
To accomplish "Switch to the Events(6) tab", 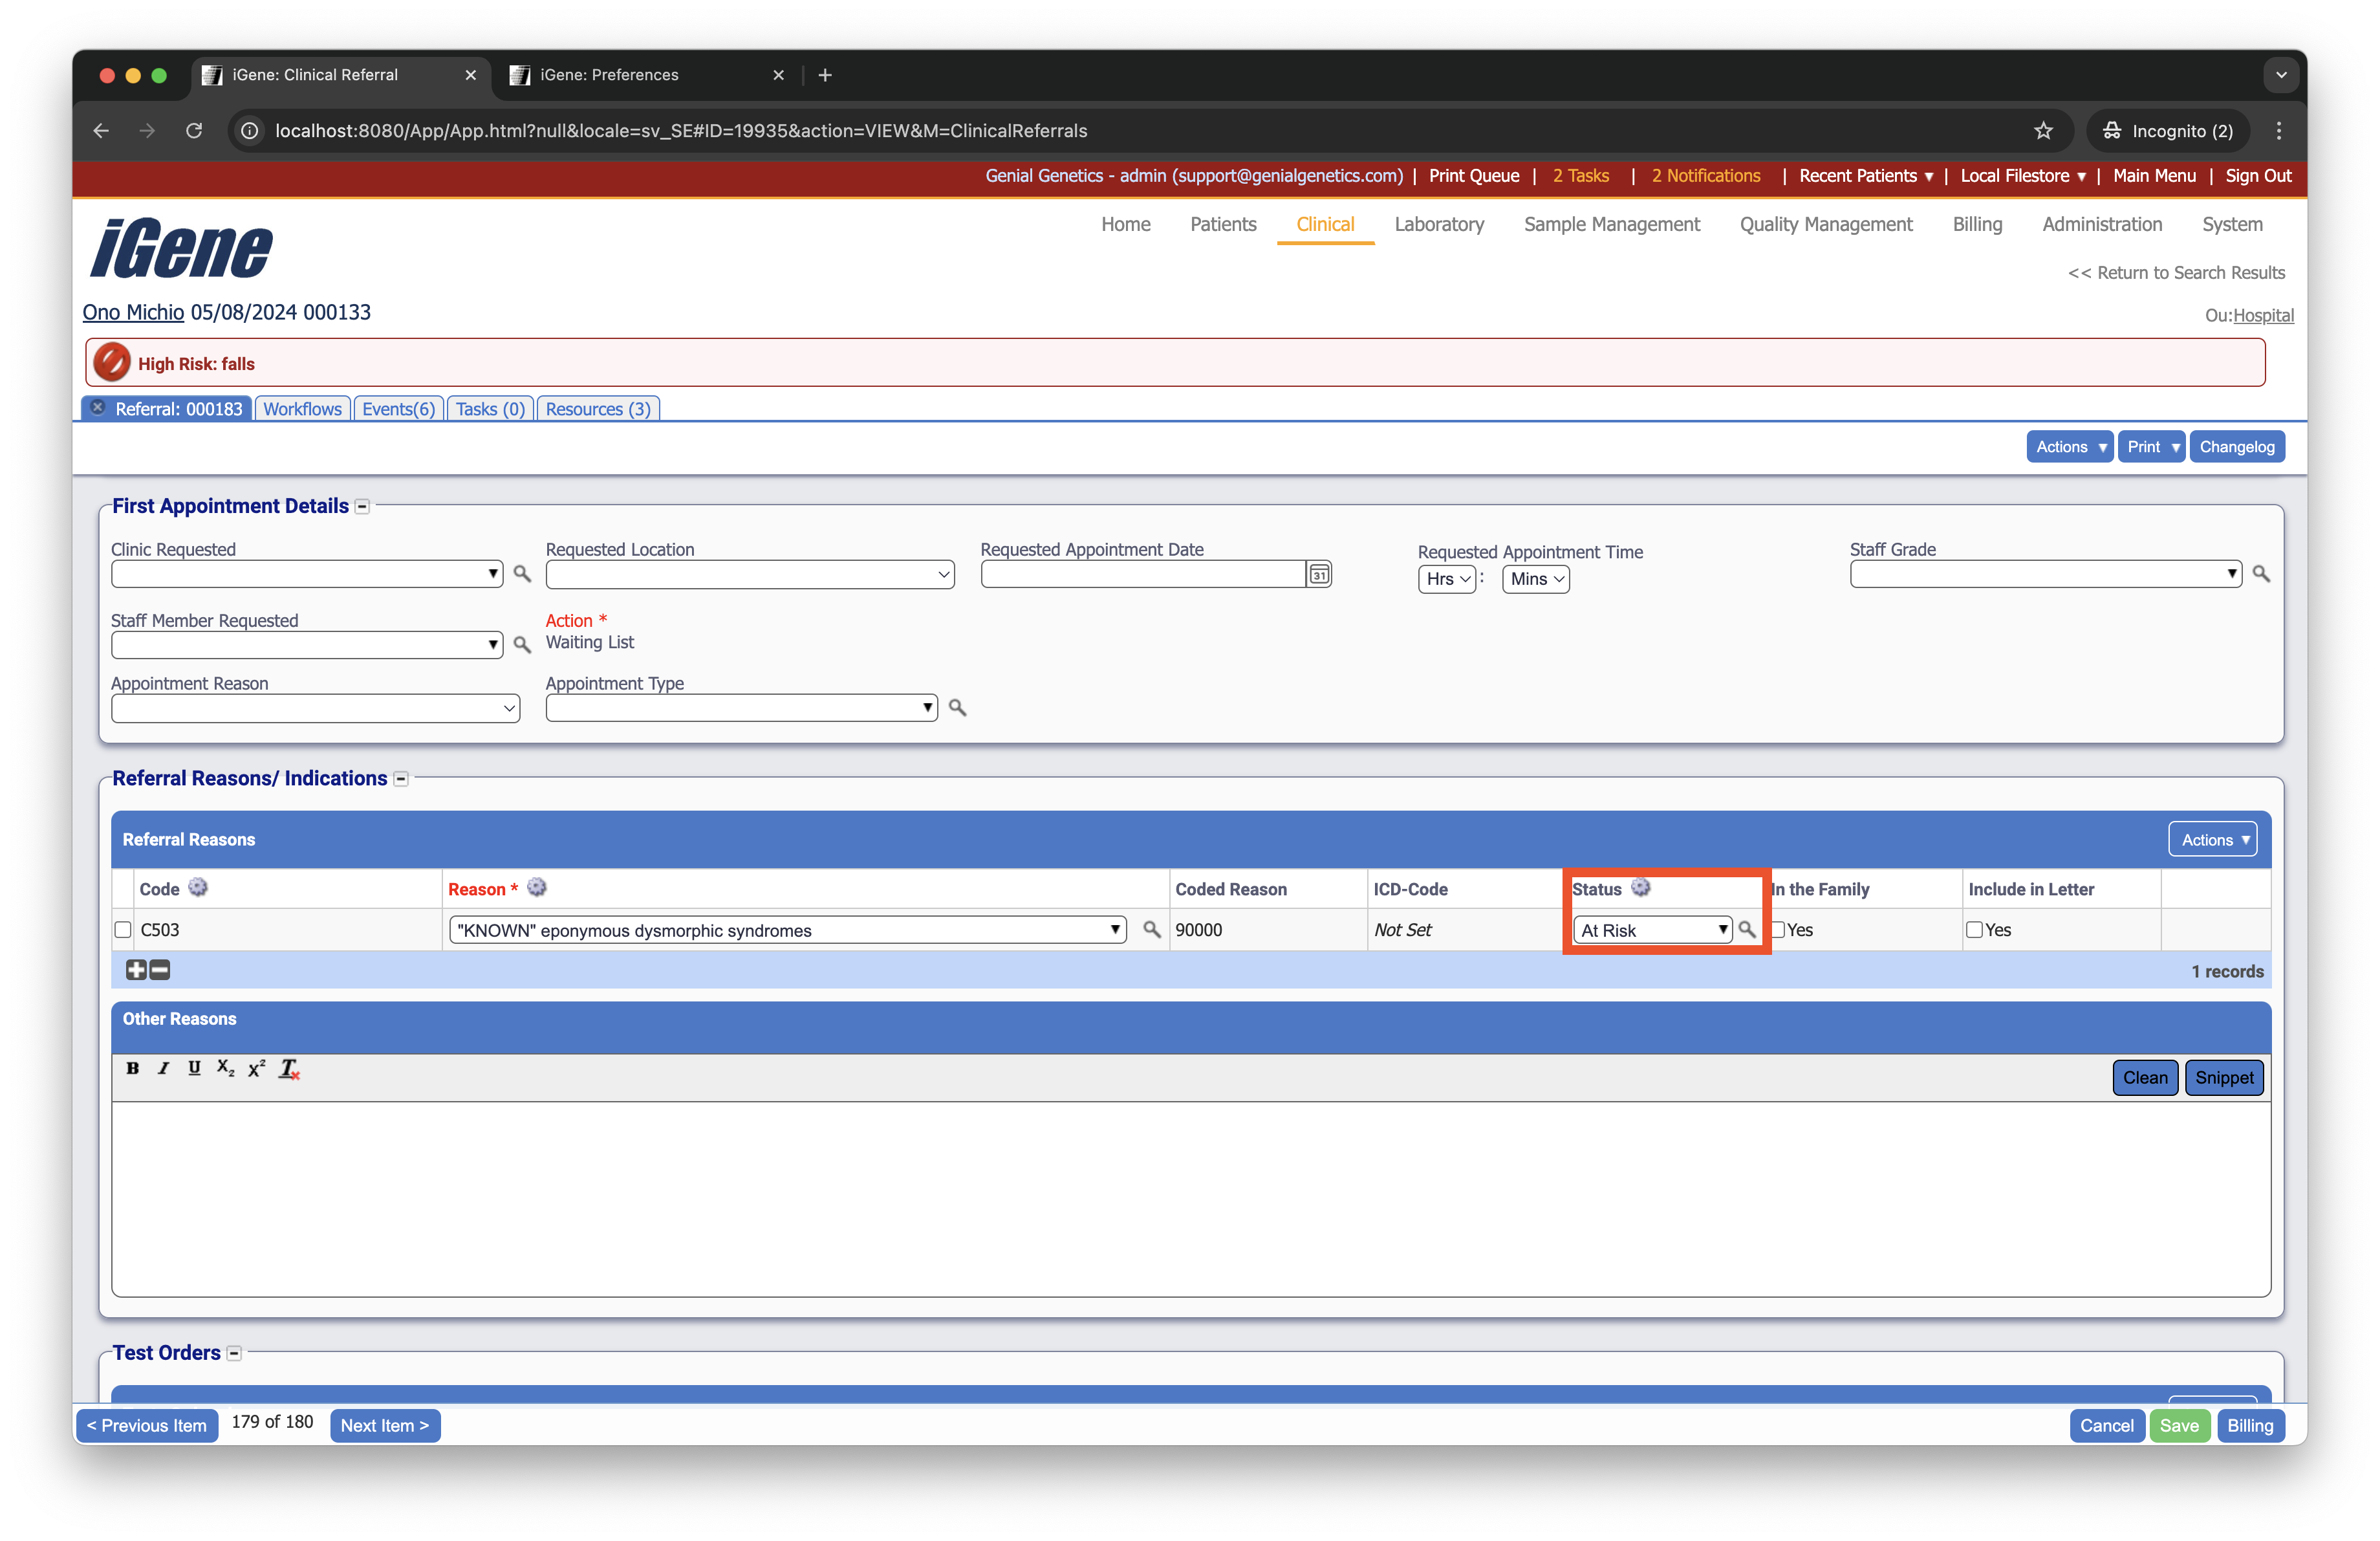I will [398, 409].
